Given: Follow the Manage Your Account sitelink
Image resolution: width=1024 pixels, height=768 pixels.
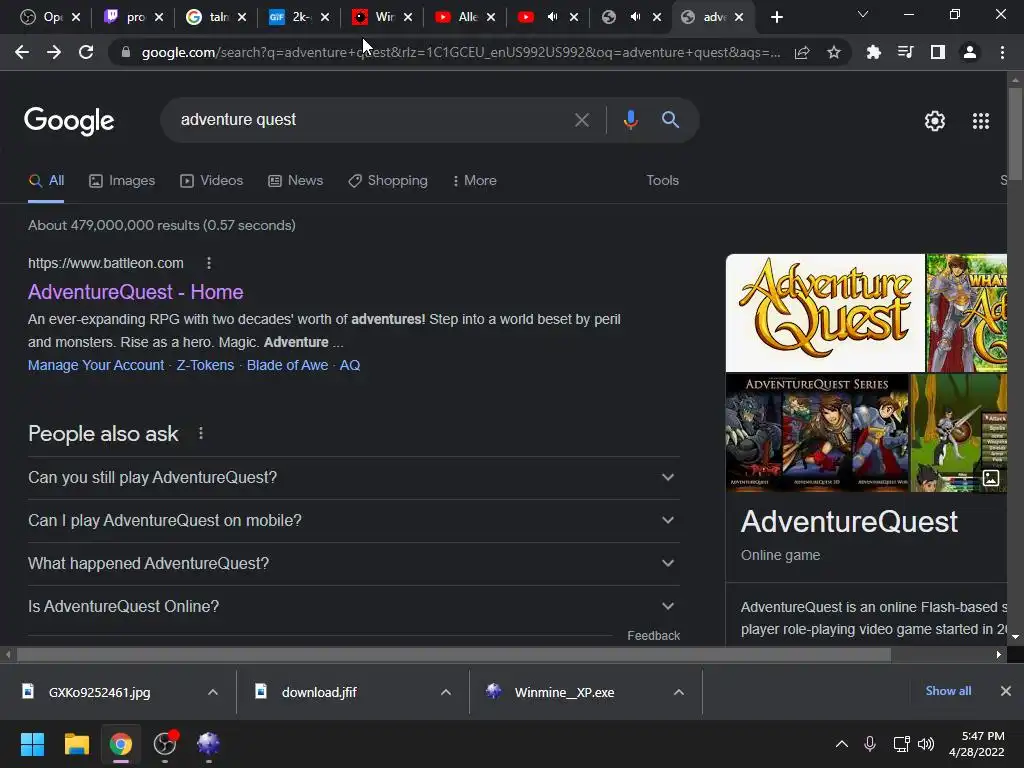Looking at the screenshot, I should [x=96, y=365].
